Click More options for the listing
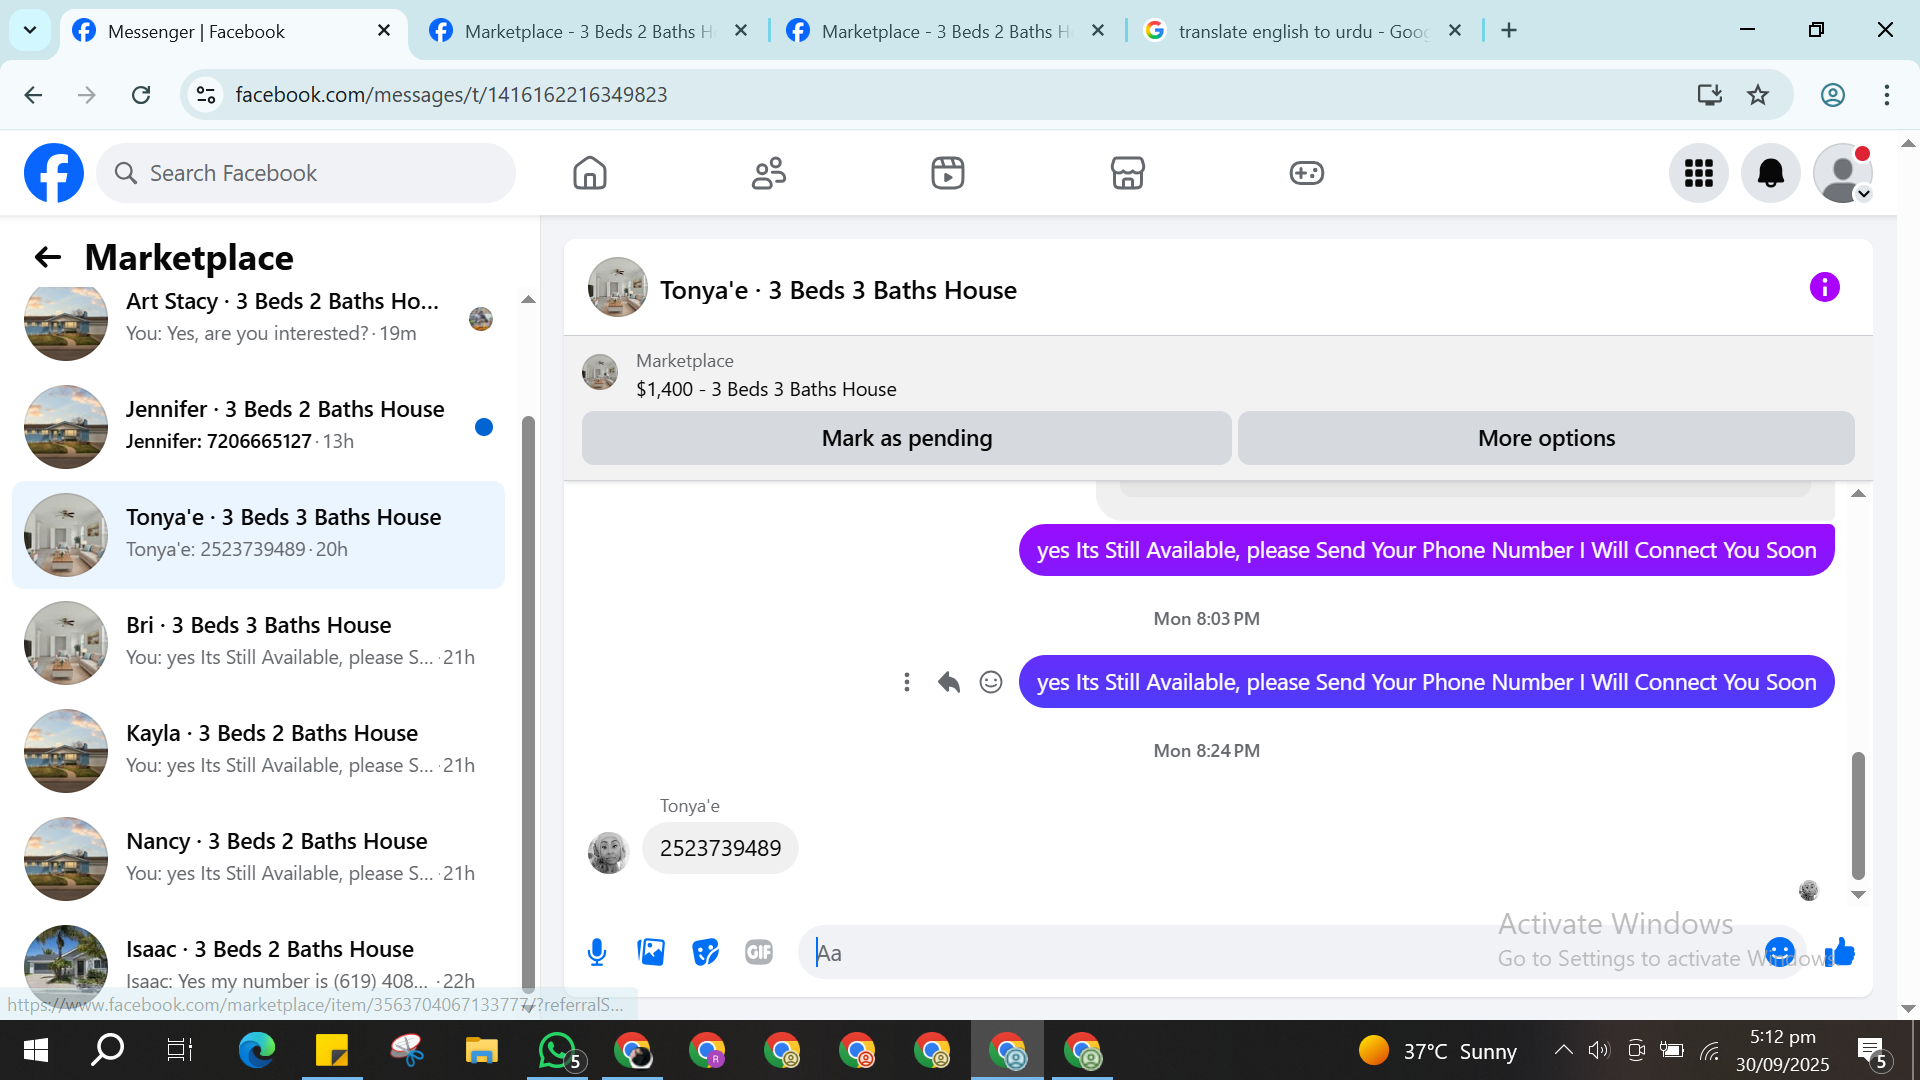Viewport: 1920px width, 1080px height. tap(1546, 438)
